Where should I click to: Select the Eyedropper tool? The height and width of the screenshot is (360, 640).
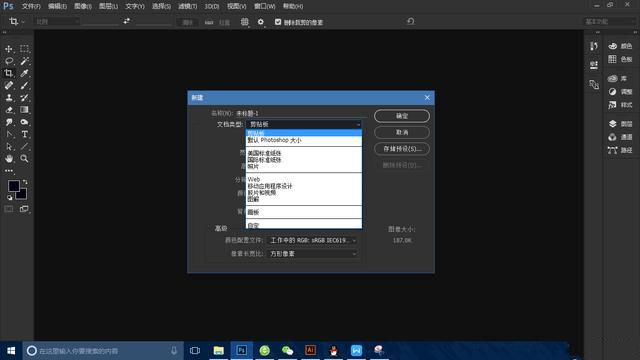click(x=24, y=73)
